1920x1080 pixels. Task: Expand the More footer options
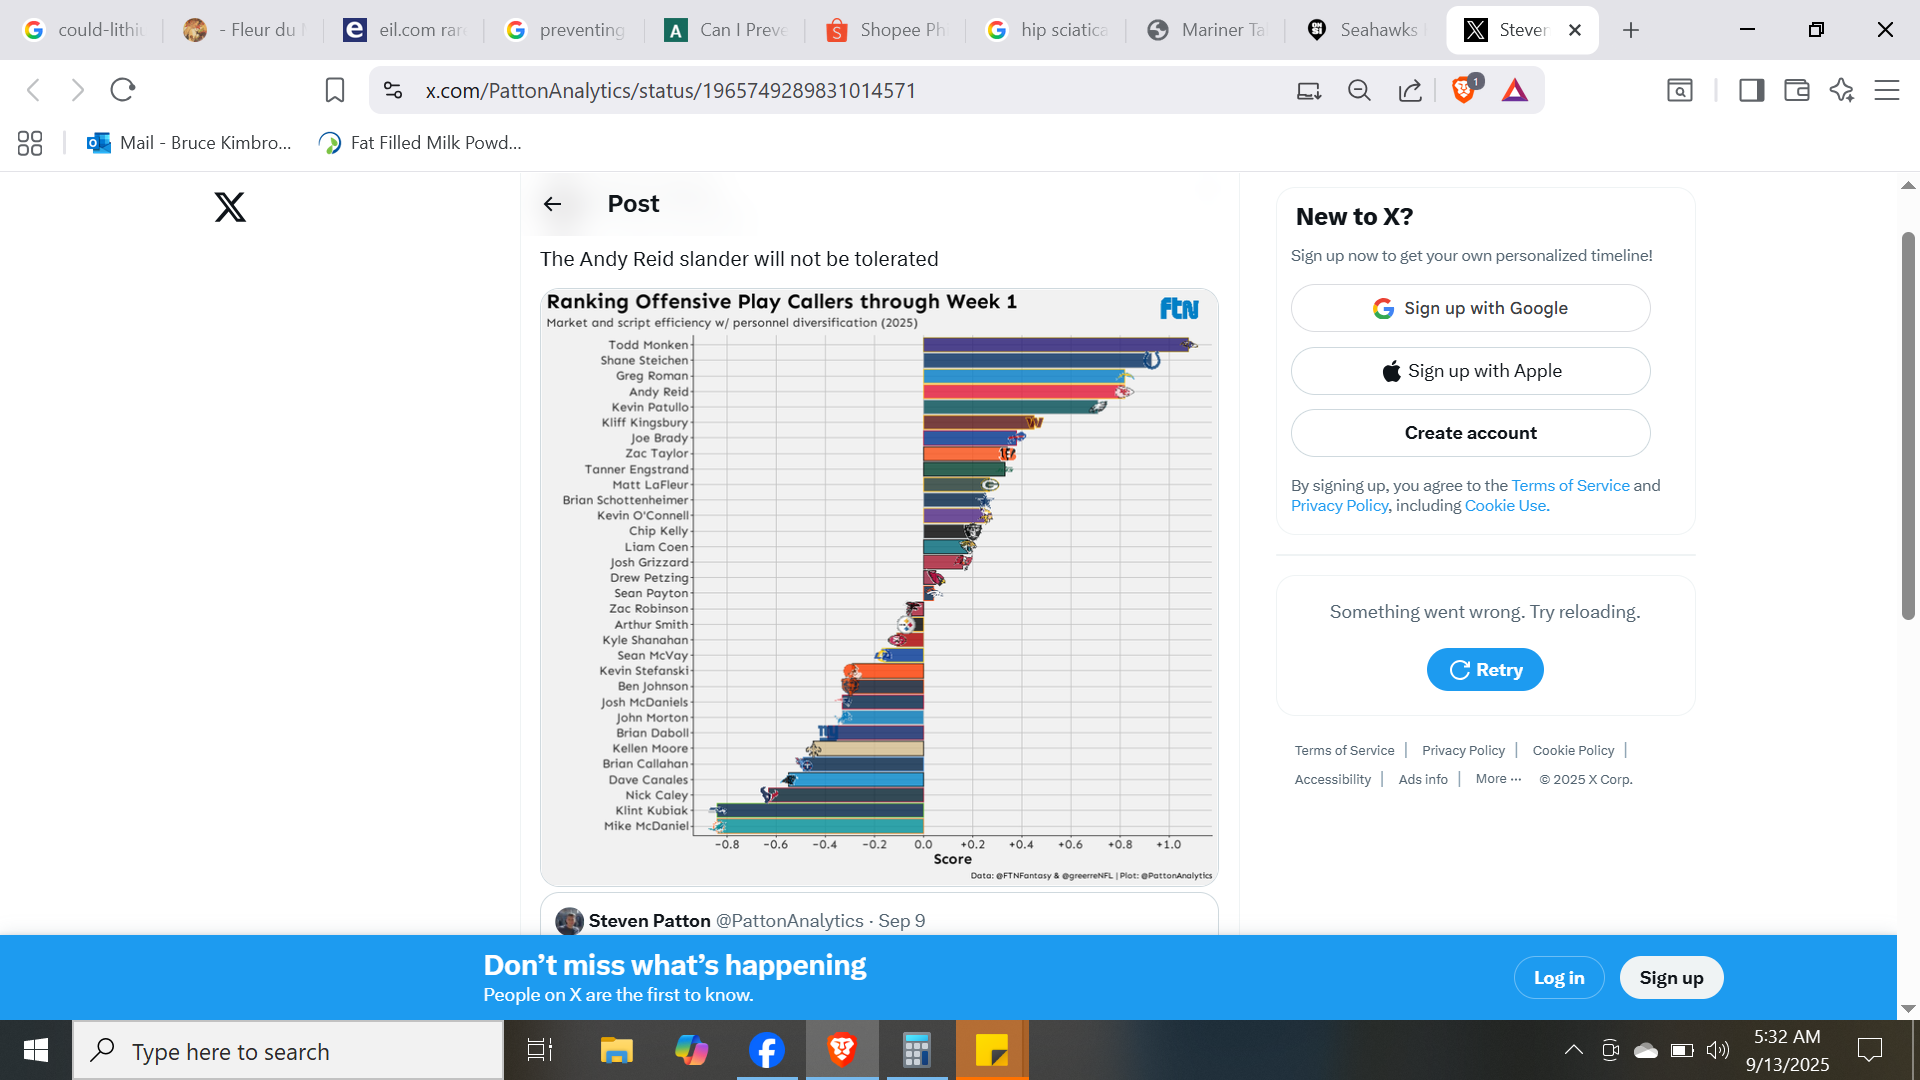click(x=1498, y=779)
